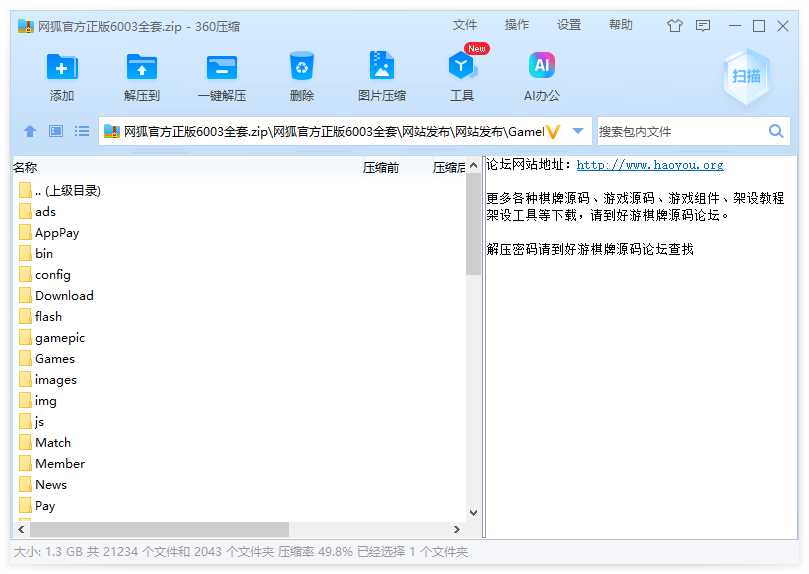Open the AI Office (AI办公) icon

[542, 65]
